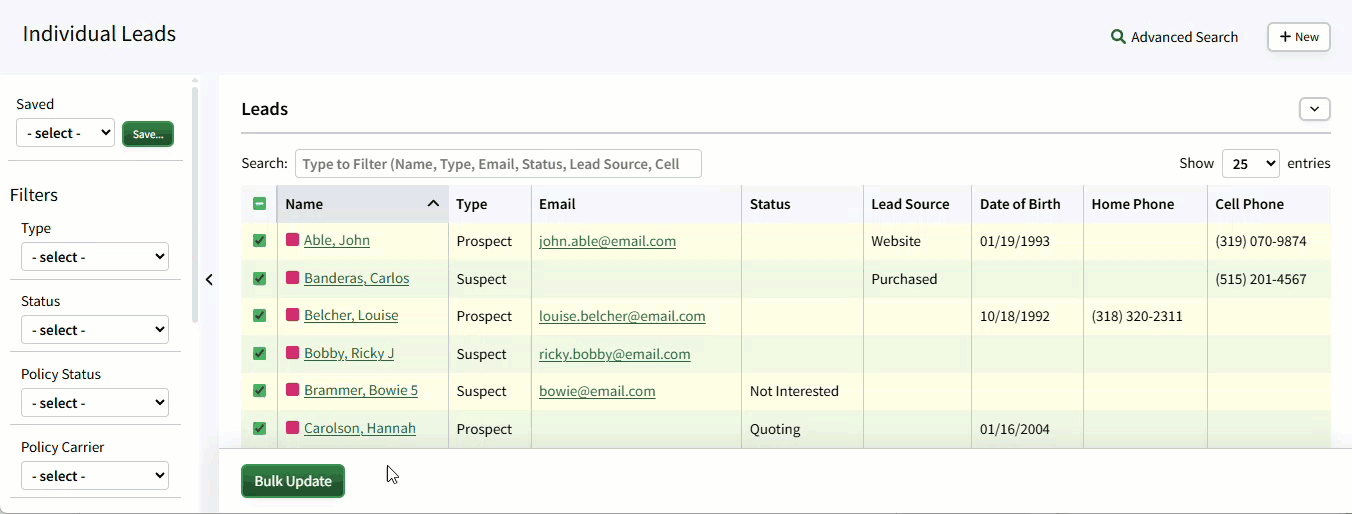
Task: Toggle the select-all checkbox in table header
Action: point(260,204)
